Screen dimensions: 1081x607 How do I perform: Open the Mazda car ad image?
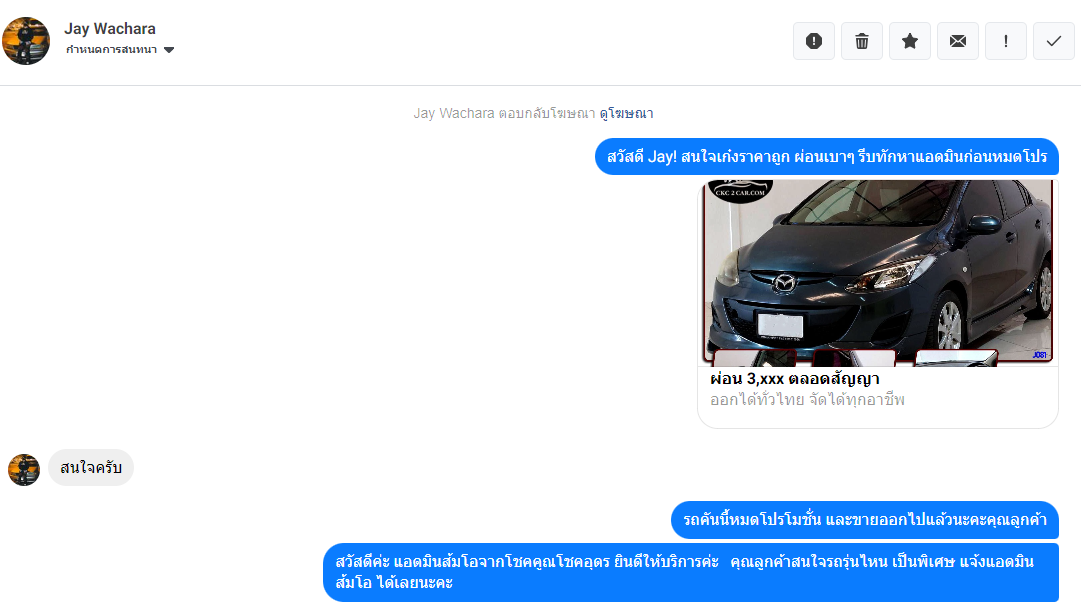coord(878,272)
